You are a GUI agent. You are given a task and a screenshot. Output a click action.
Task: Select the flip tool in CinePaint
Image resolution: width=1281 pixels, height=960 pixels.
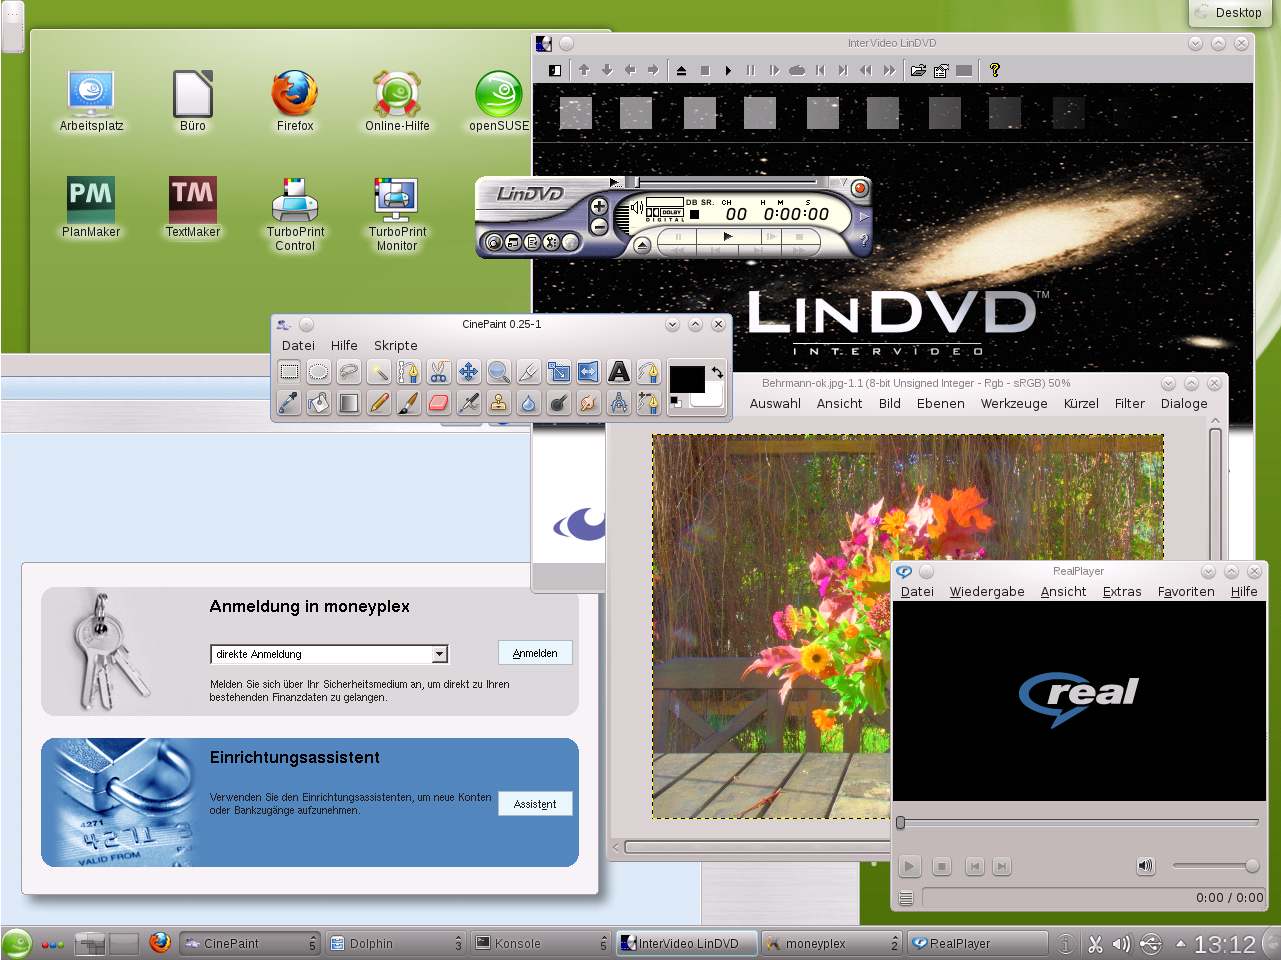(589, 372)
